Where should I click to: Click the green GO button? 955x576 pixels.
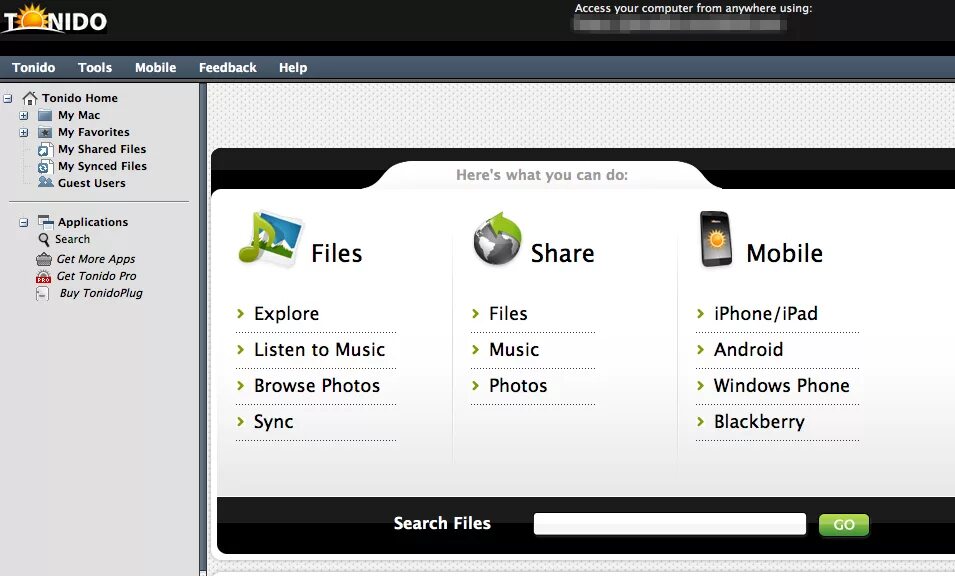pos(844,525)
